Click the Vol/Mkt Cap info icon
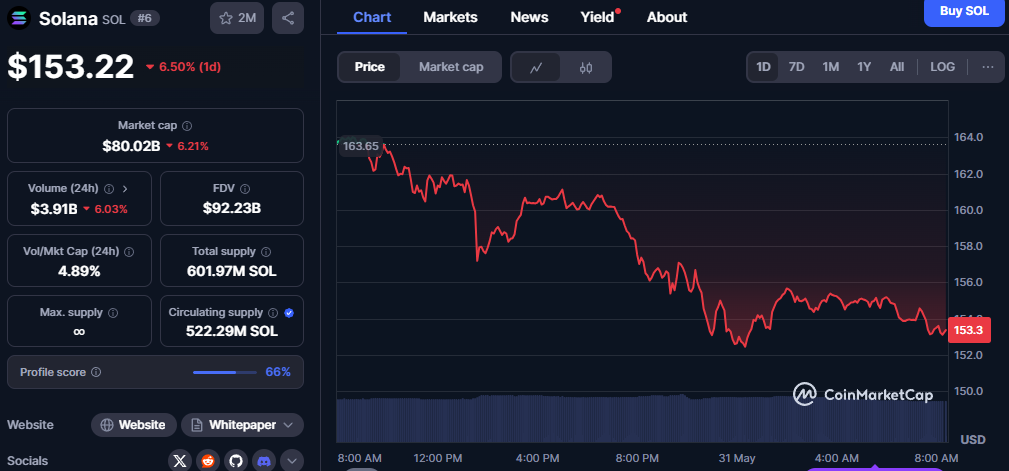The height and width of the screenshot is (471, 1009). point(129,252)
